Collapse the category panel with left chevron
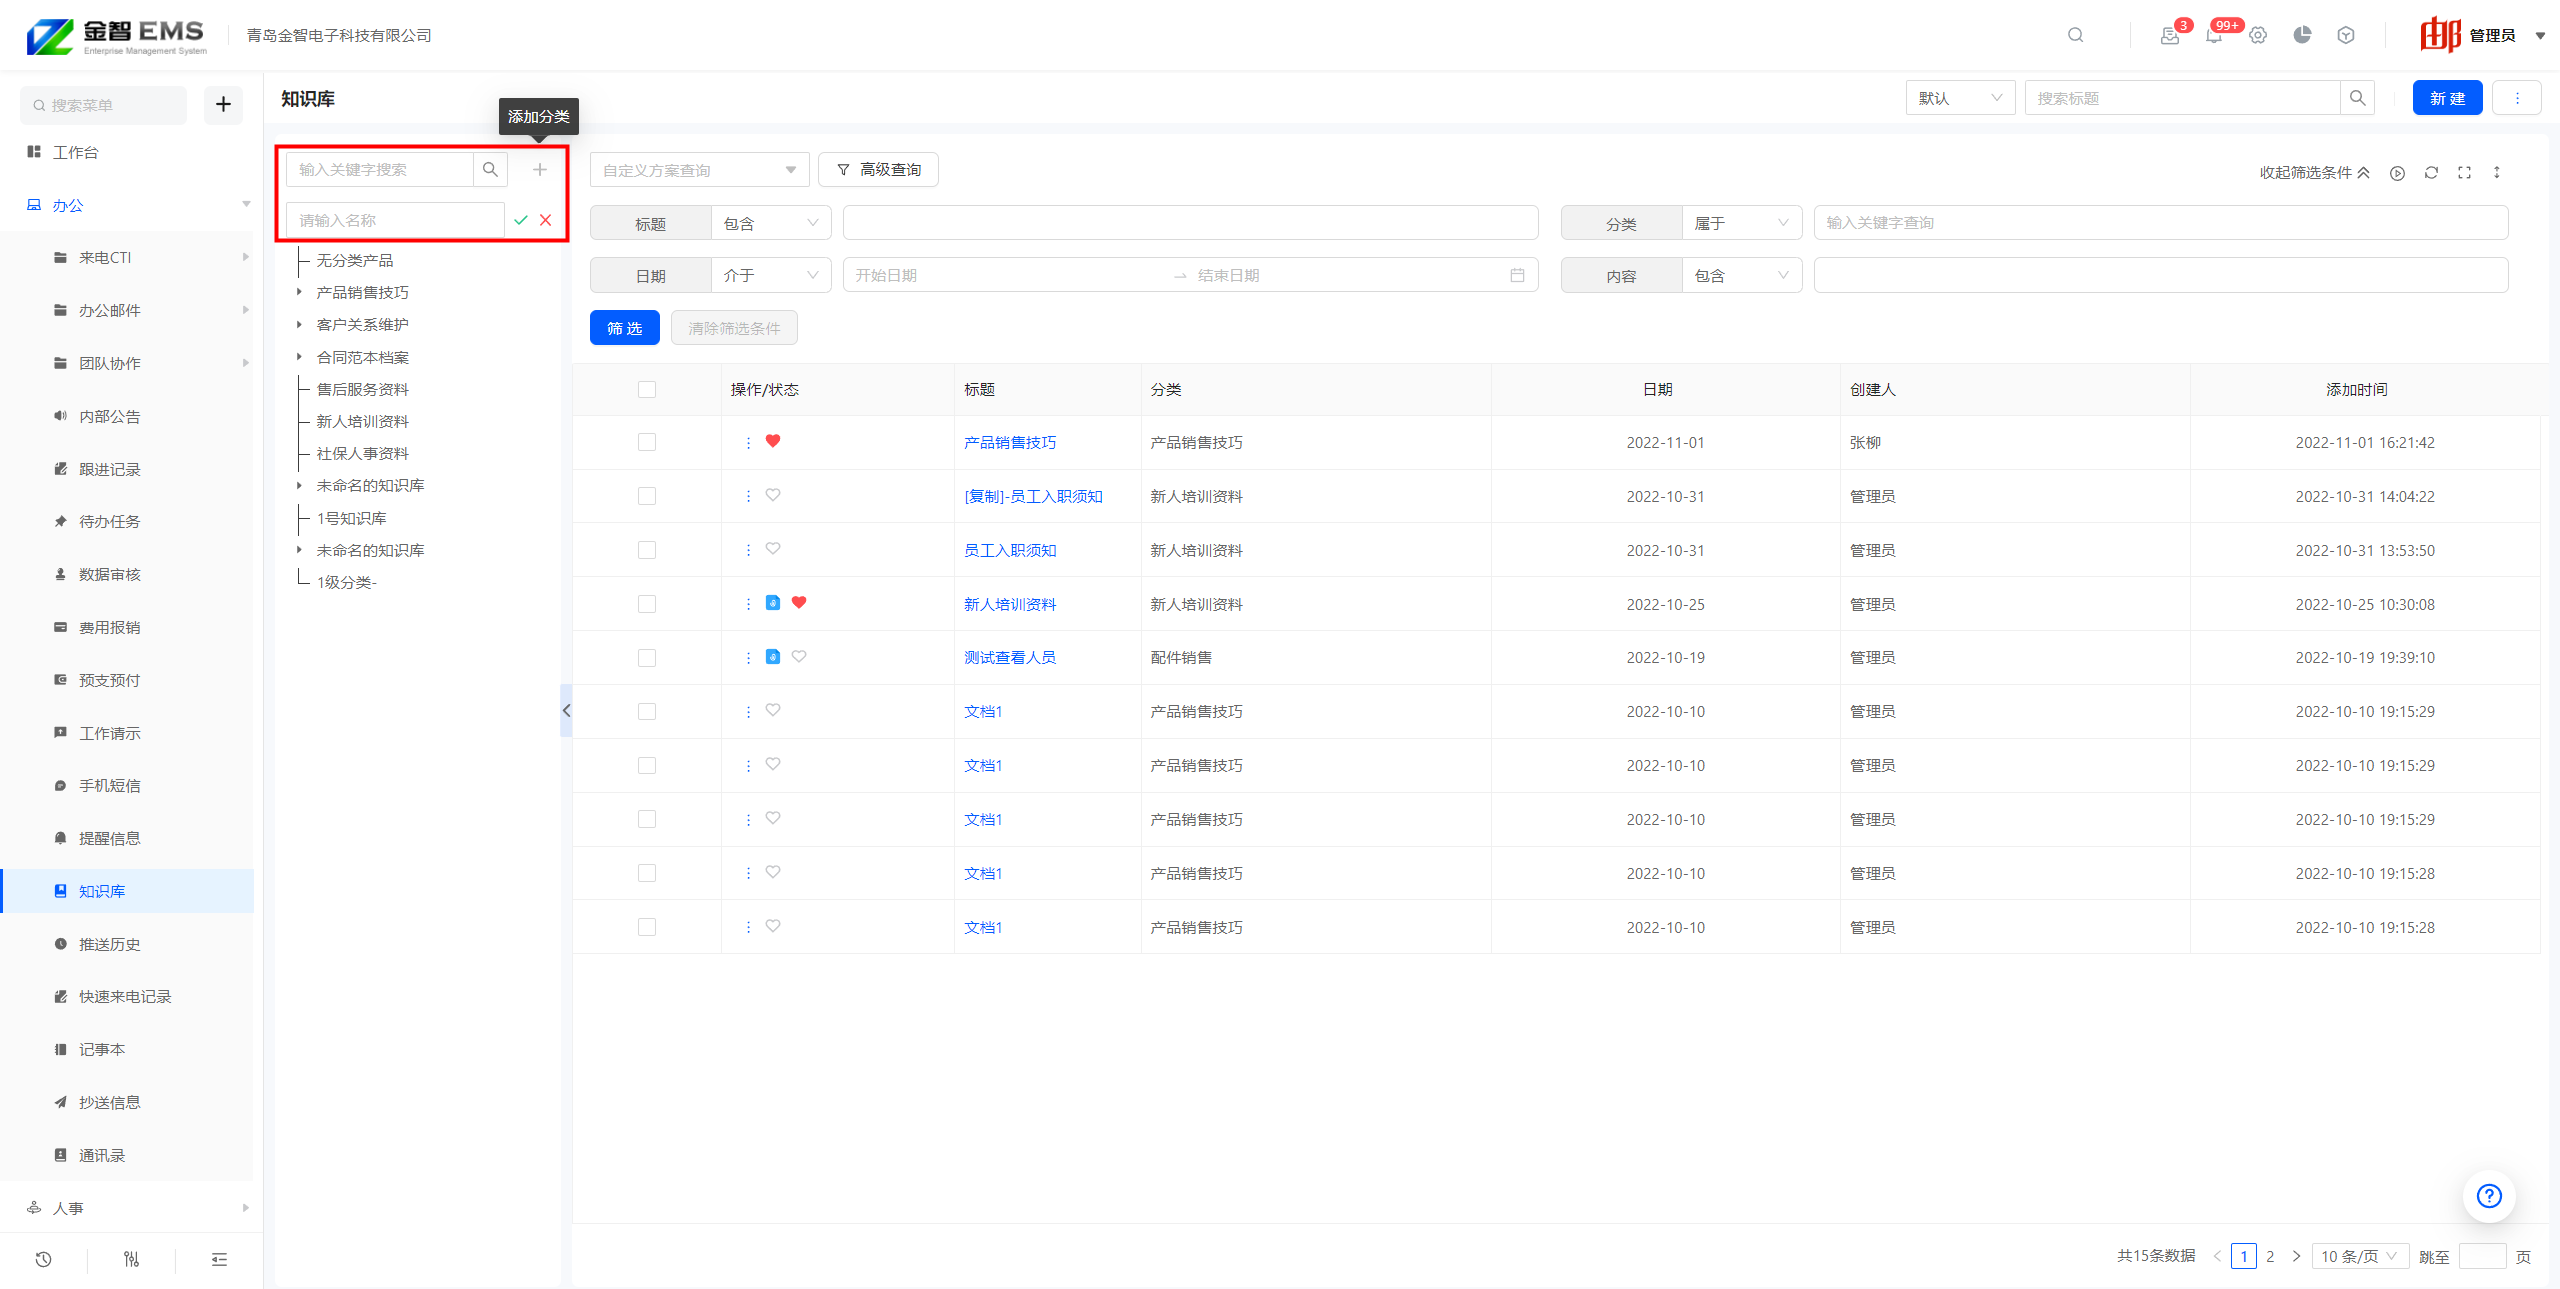 coord(566,711)
